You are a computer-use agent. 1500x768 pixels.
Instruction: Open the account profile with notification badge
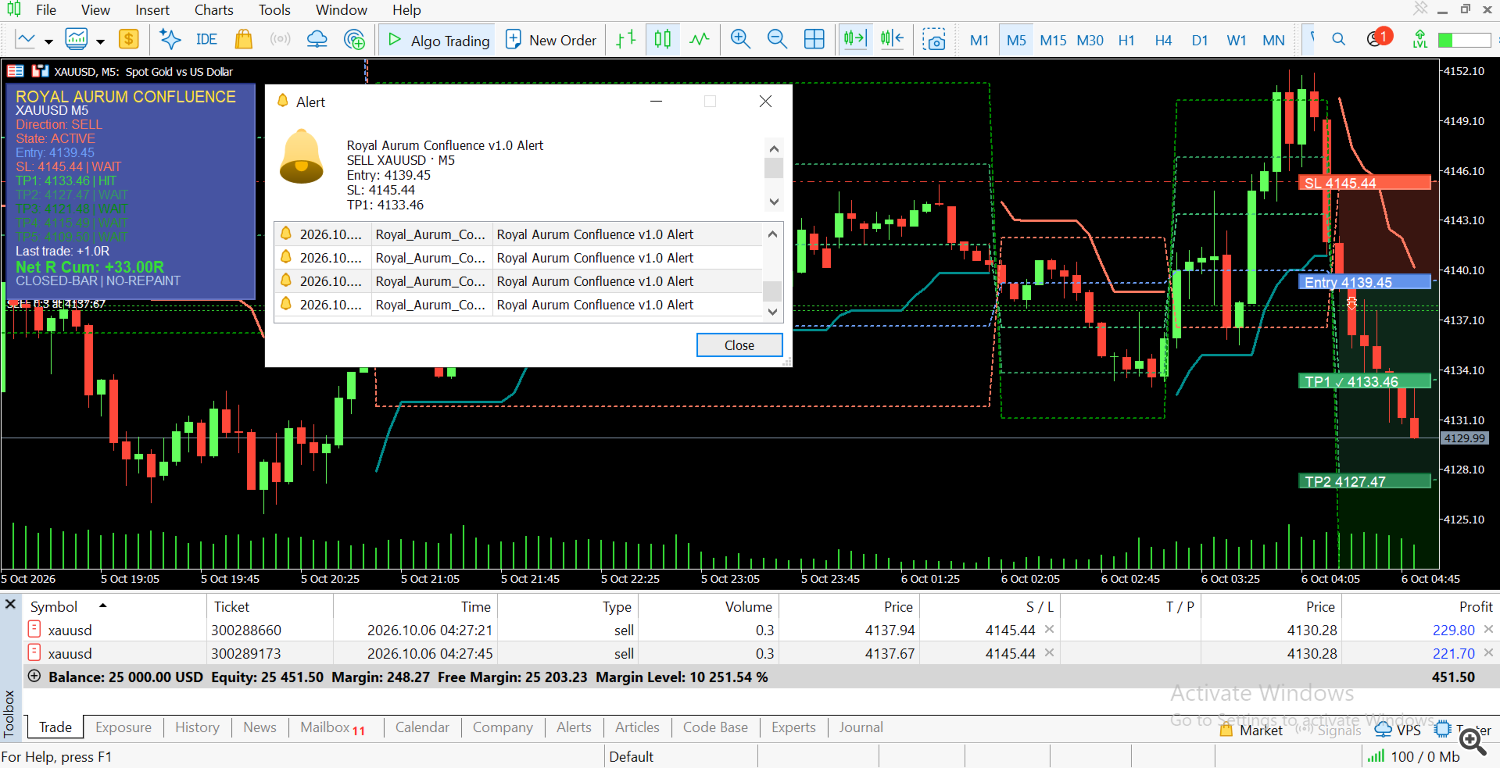pos(1378,39)
